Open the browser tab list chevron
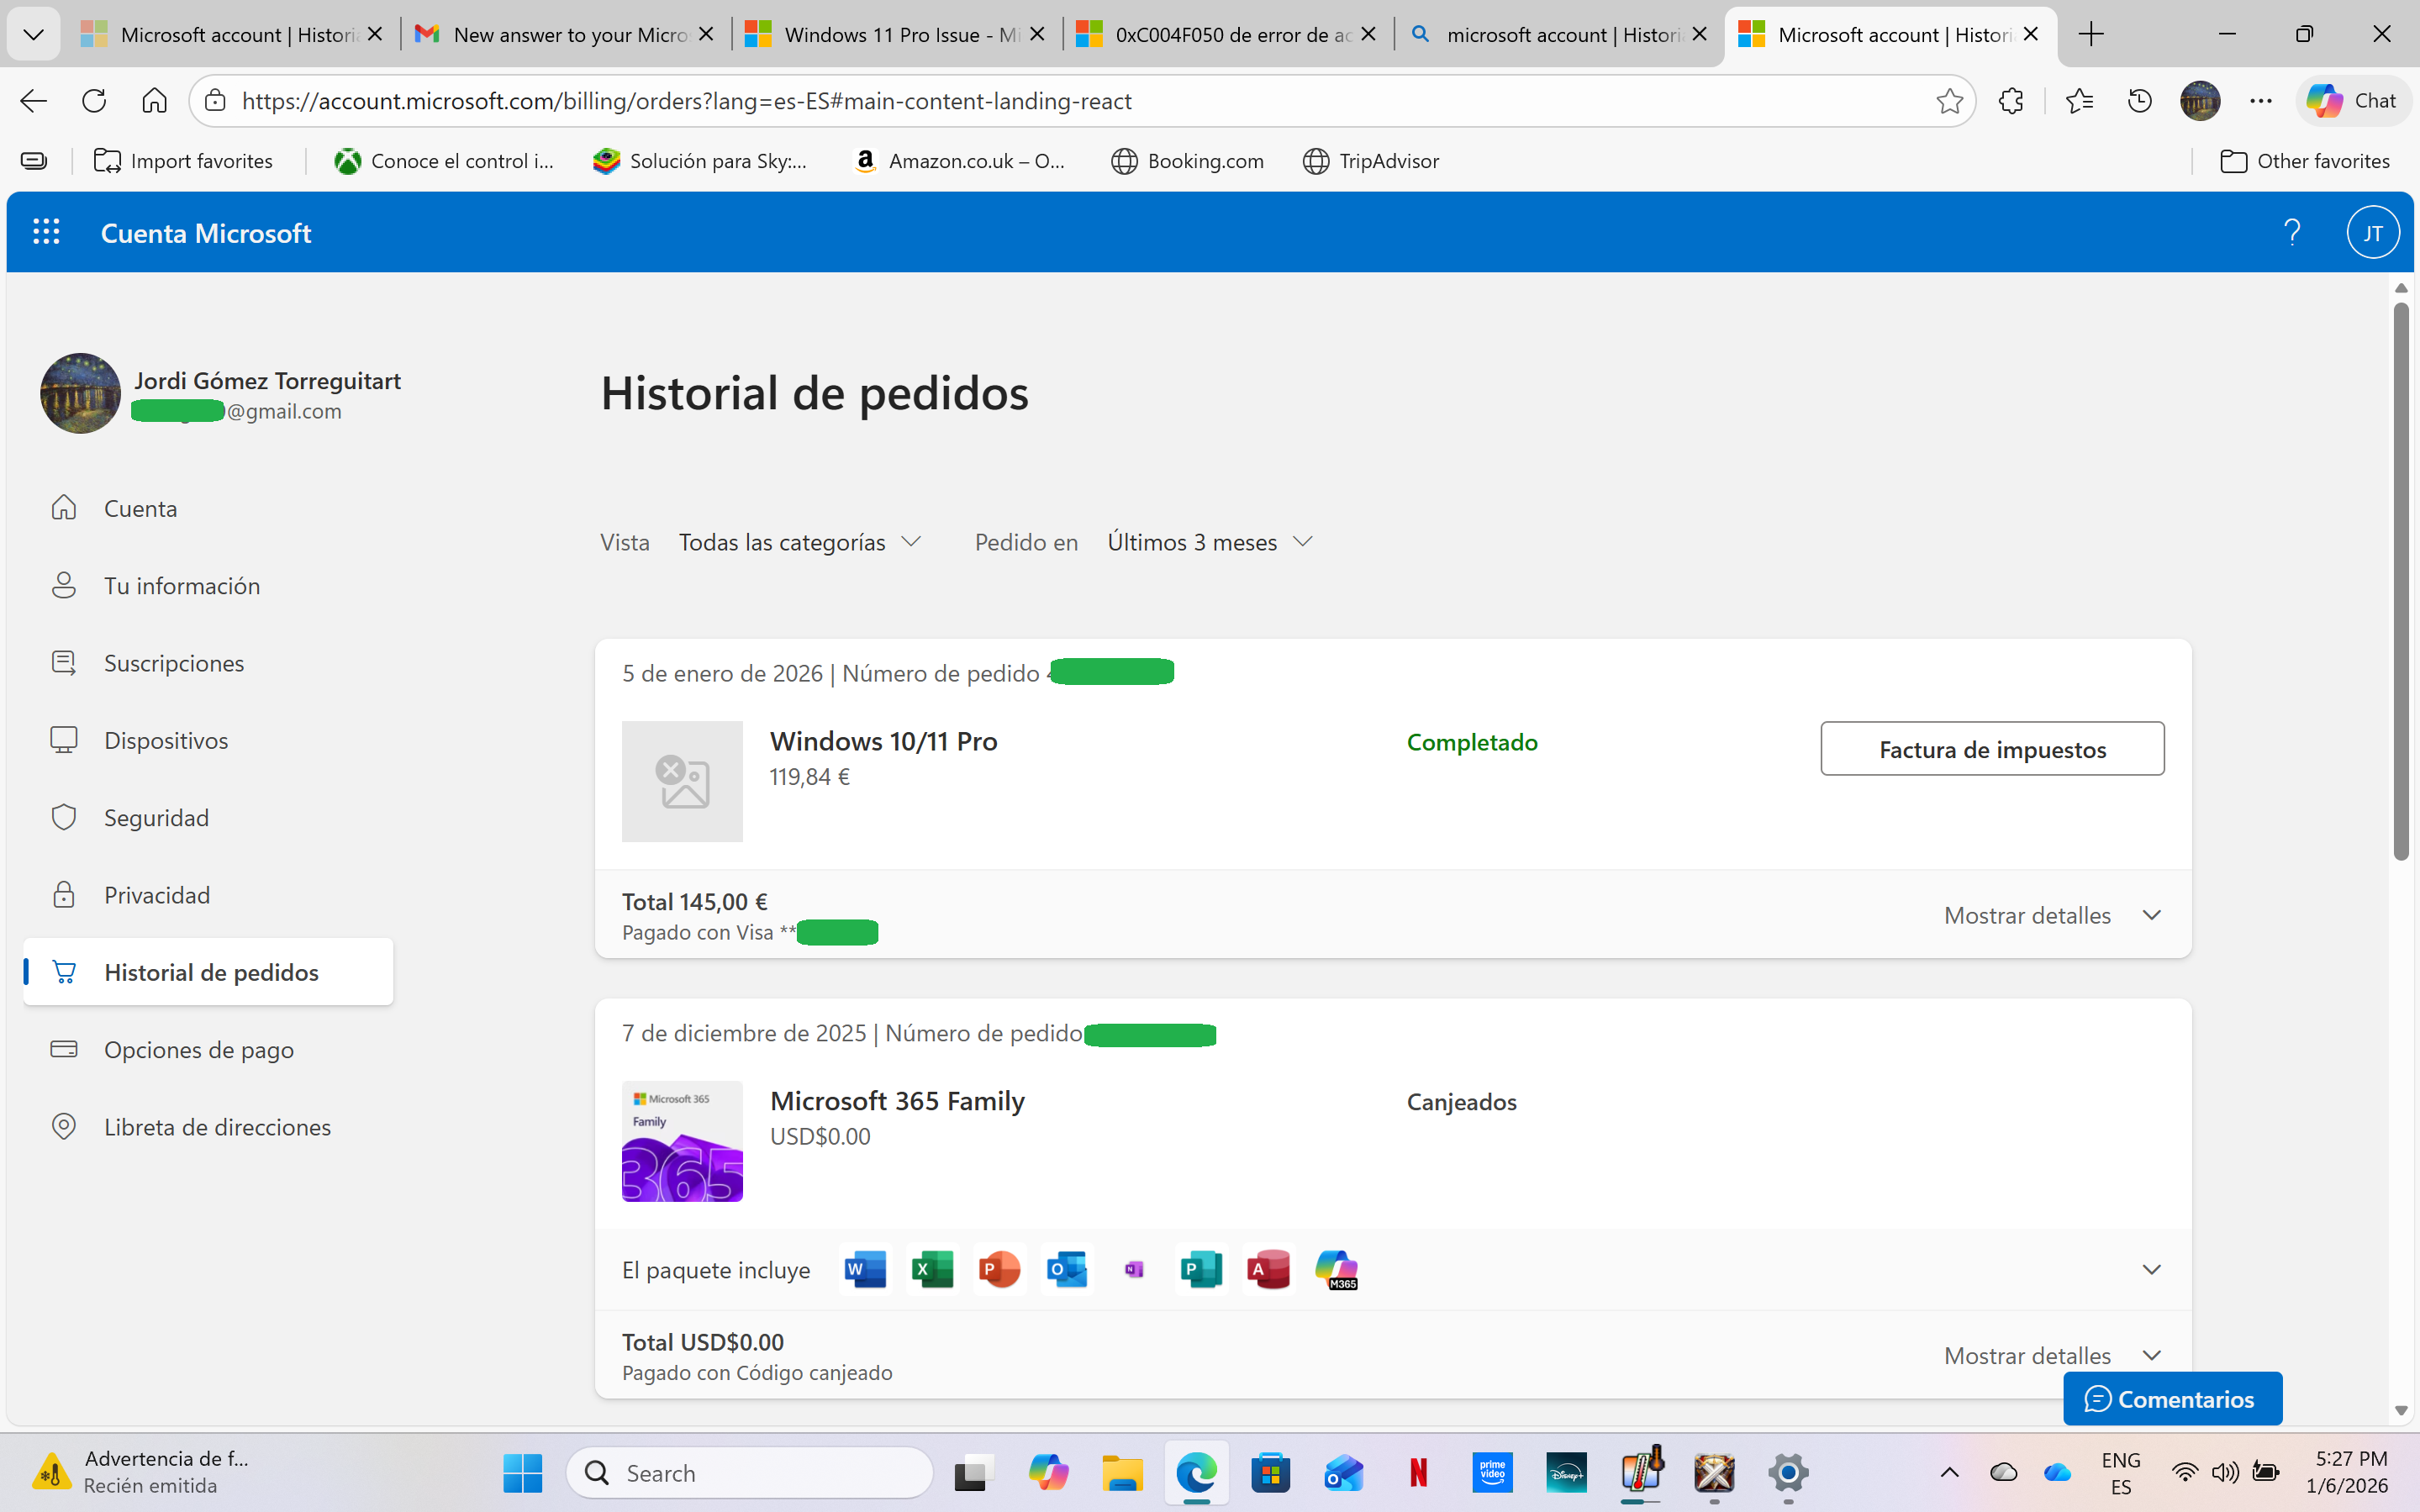 click(x=33, y=35)
